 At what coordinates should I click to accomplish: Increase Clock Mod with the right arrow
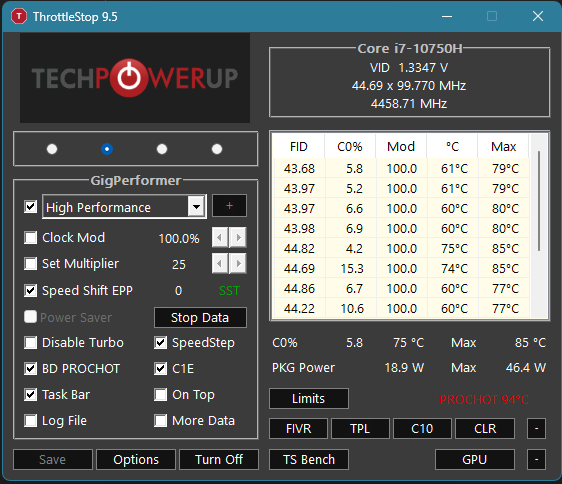[x=238, y=237]
